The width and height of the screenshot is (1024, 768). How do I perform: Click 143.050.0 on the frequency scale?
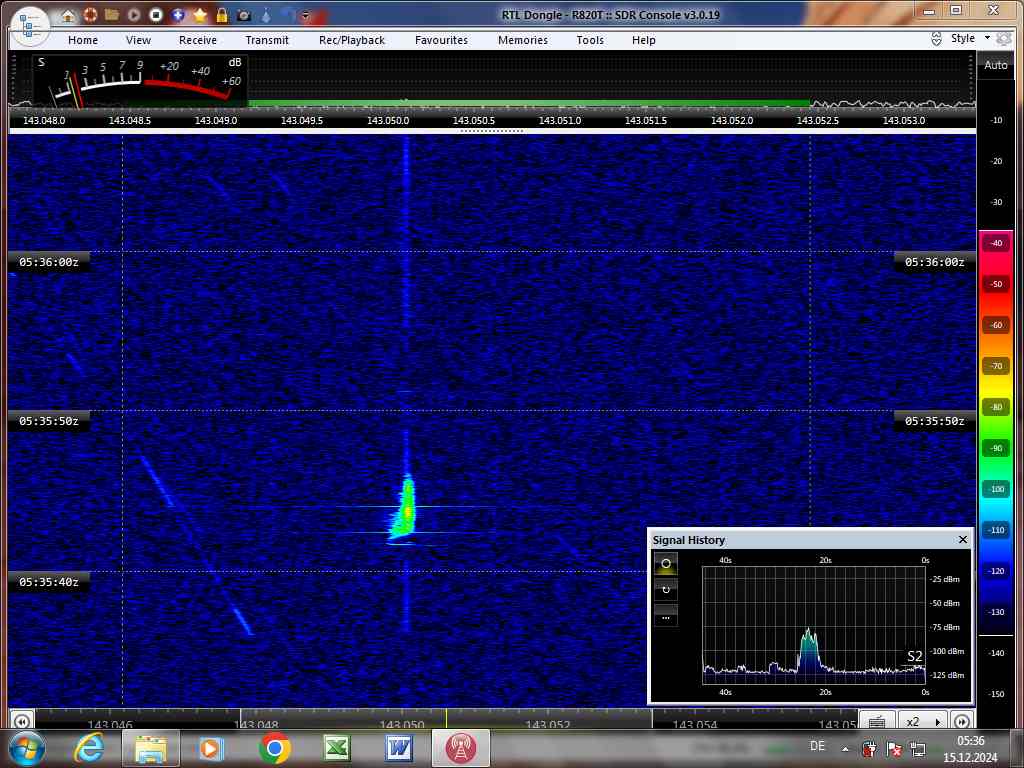tap(388, 120)
